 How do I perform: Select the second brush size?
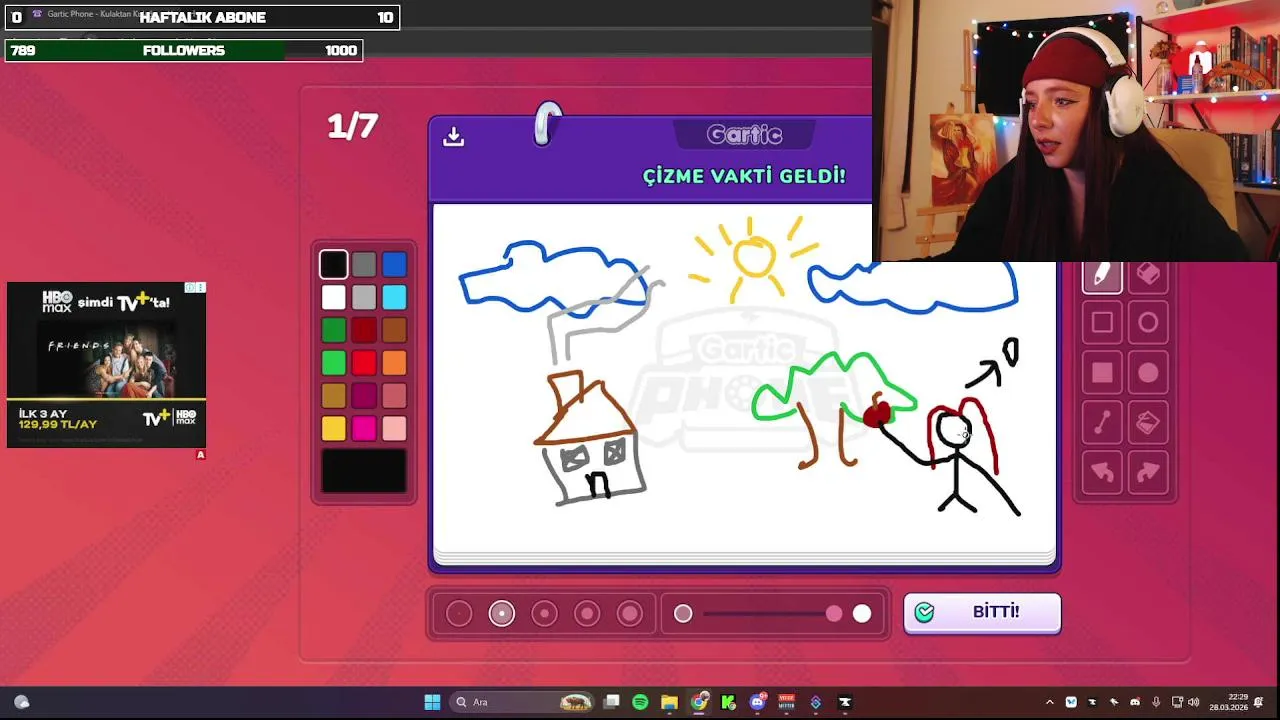pyautogui.click(x=502, y=613)
